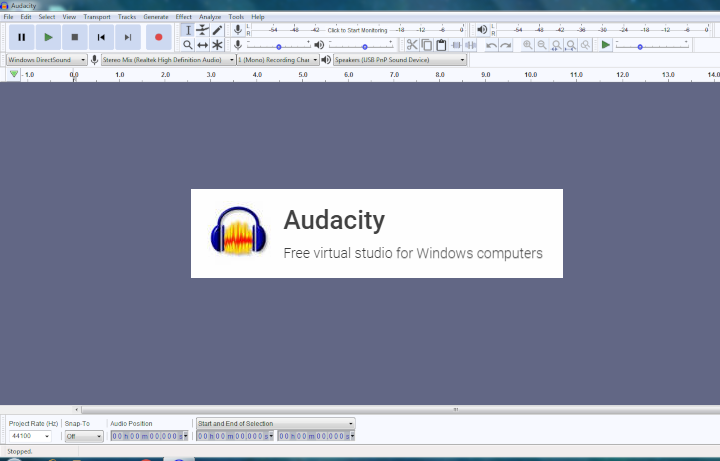
Task: Click the green timeline playhead triangle
Action: coord(14,73)
